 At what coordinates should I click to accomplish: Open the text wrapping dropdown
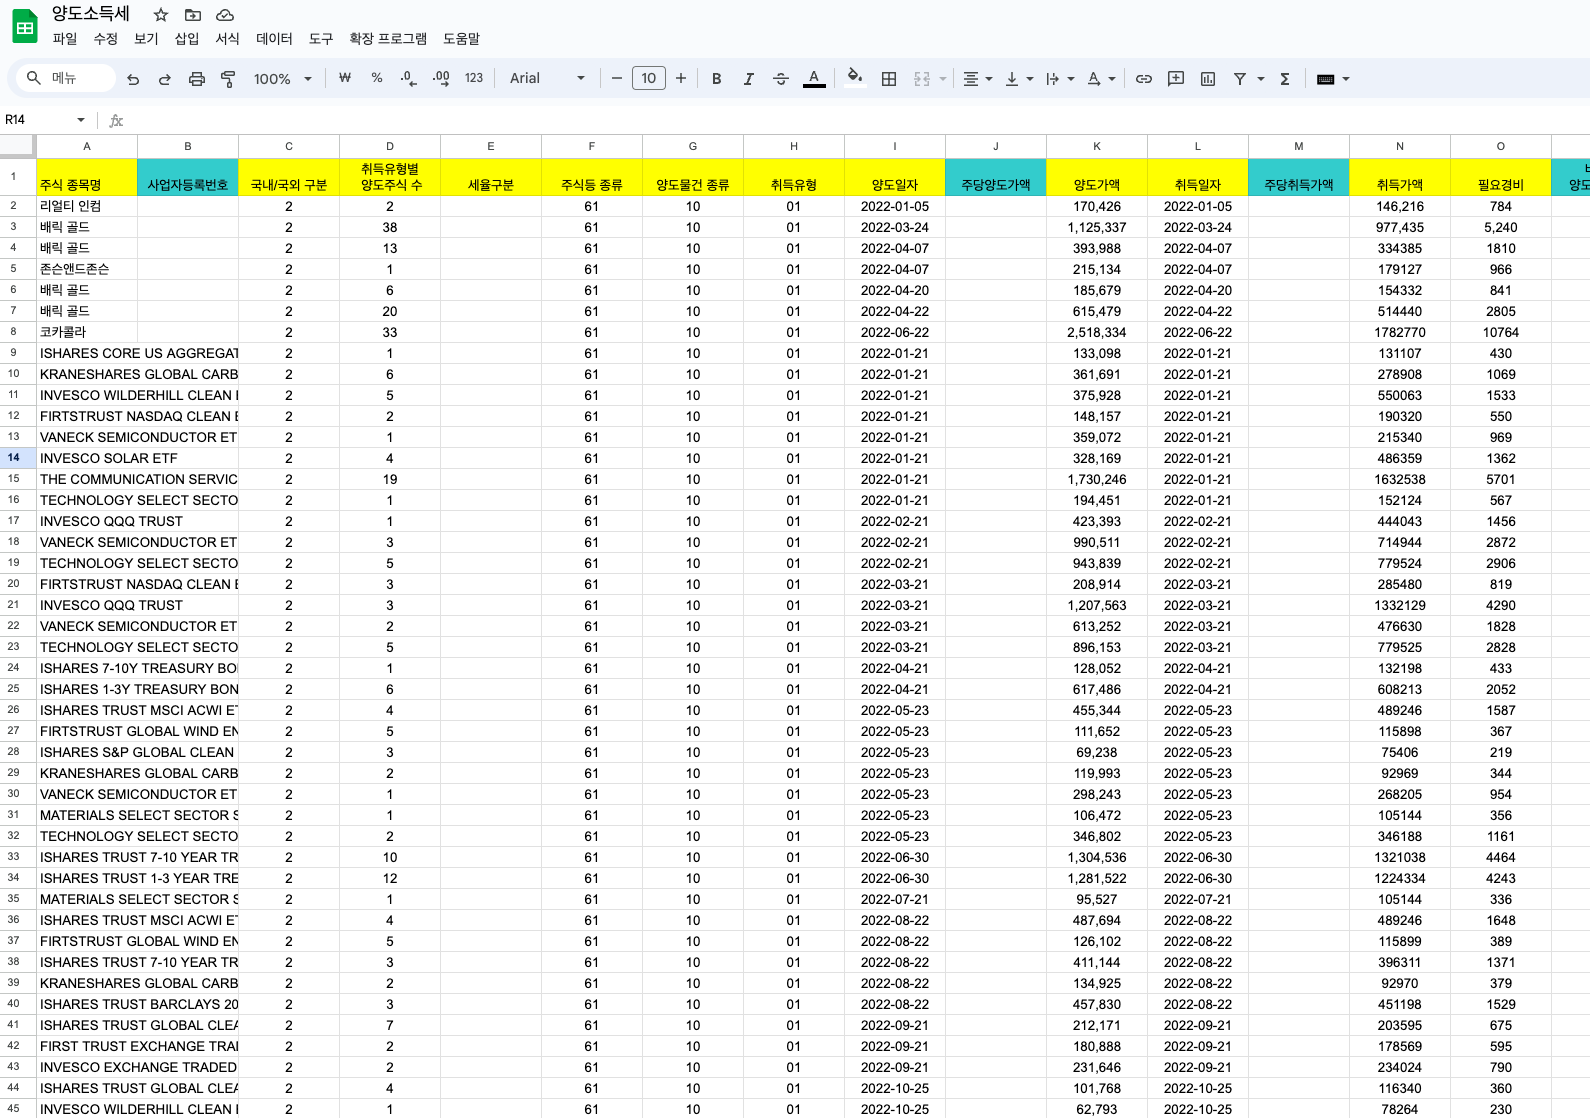(x=1060, y=79)
